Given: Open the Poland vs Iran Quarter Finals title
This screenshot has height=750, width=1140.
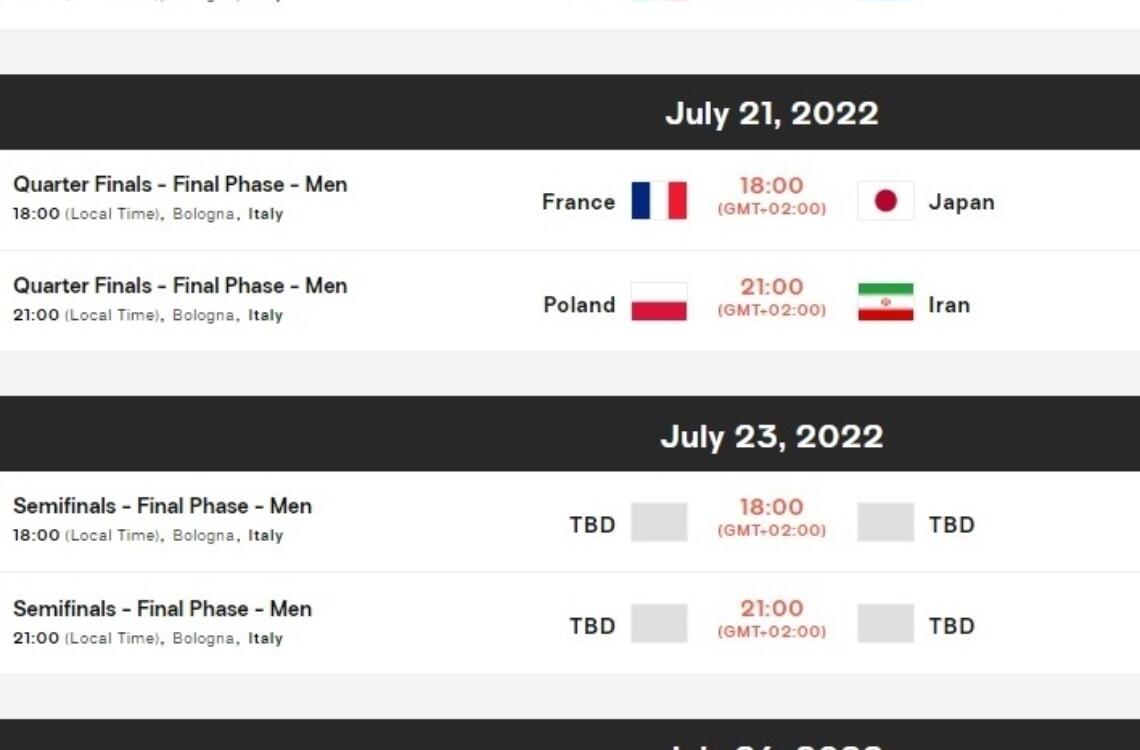Looking at the screenshot, I should (180, 286).
